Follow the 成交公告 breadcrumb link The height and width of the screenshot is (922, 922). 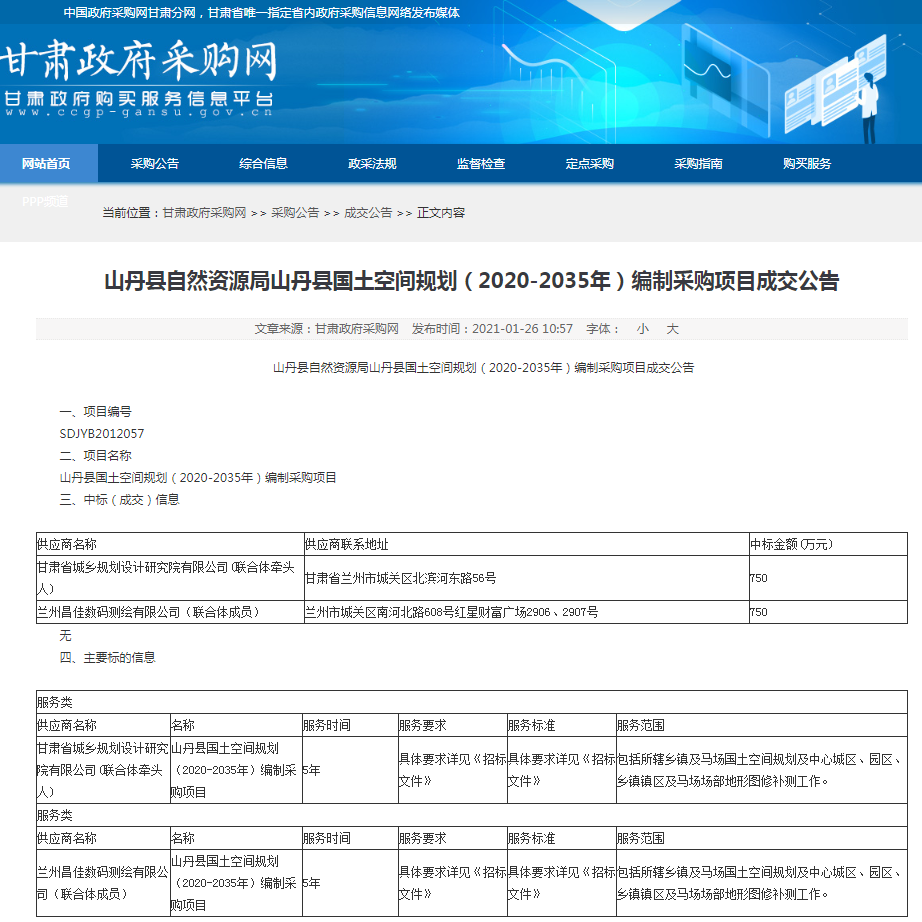click(368, 213)
